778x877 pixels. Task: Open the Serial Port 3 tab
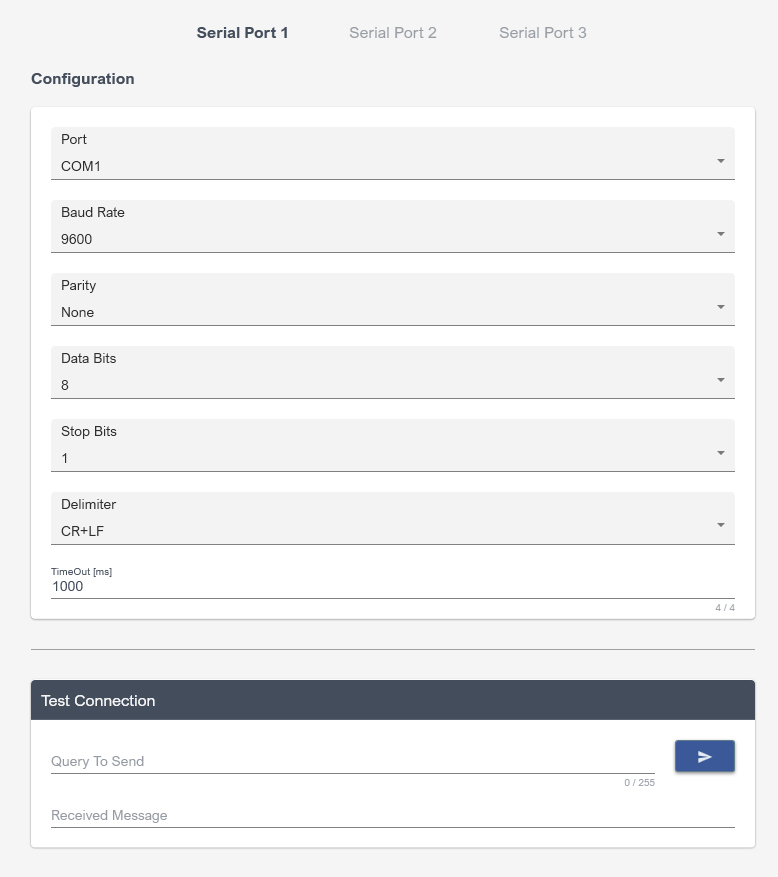click(x=543, y=33)
